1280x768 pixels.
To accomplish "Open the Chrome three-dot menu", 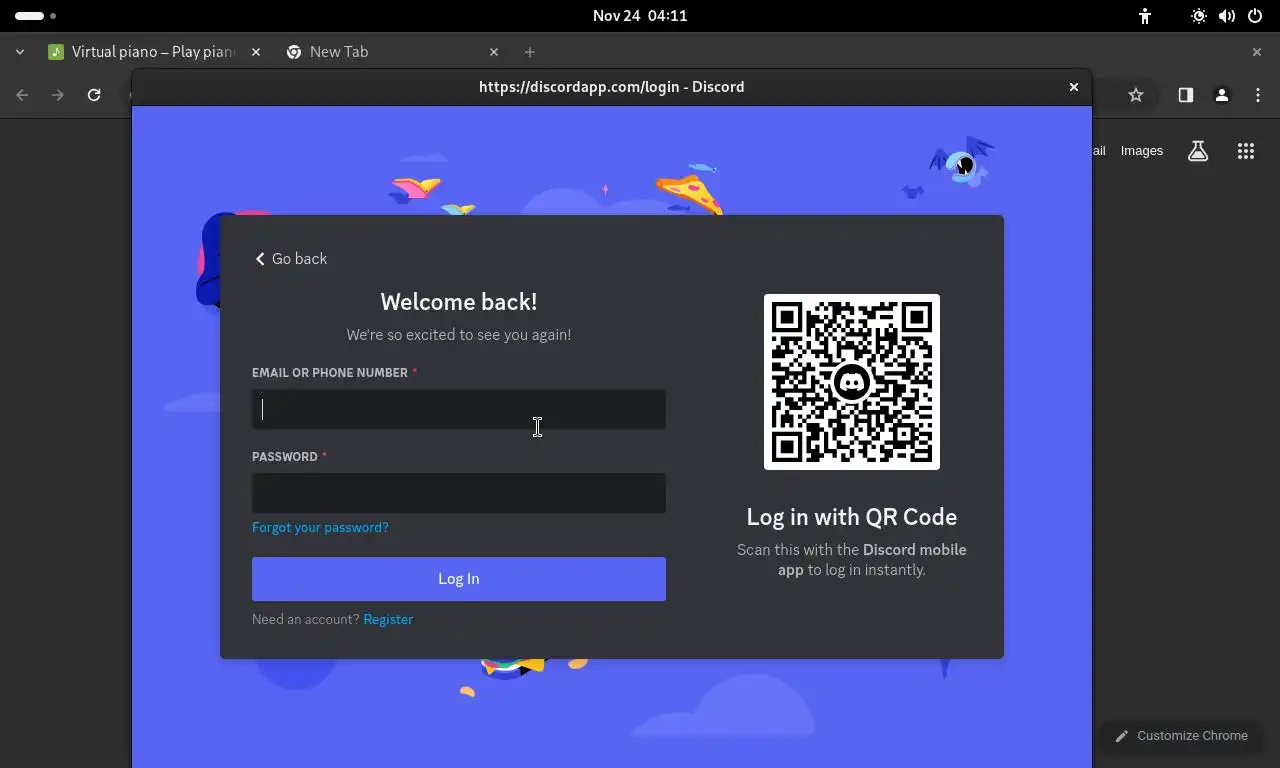I will pos(1258,95).
